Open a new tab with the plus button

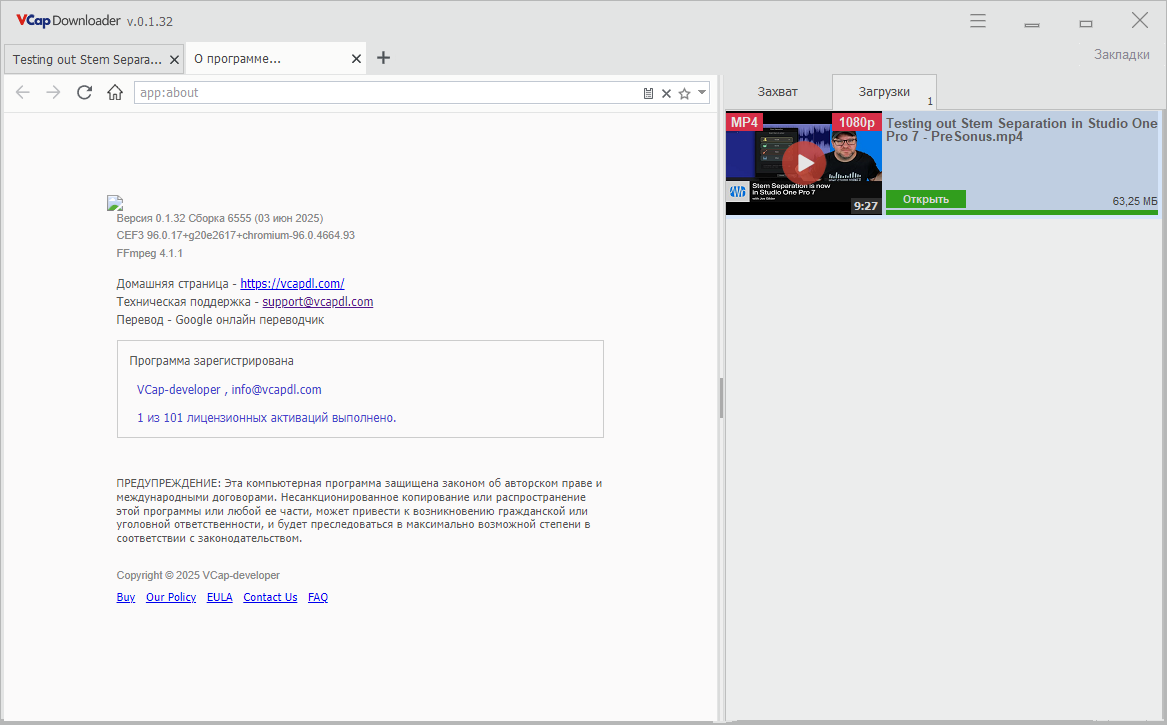click(x=383, y=58)
